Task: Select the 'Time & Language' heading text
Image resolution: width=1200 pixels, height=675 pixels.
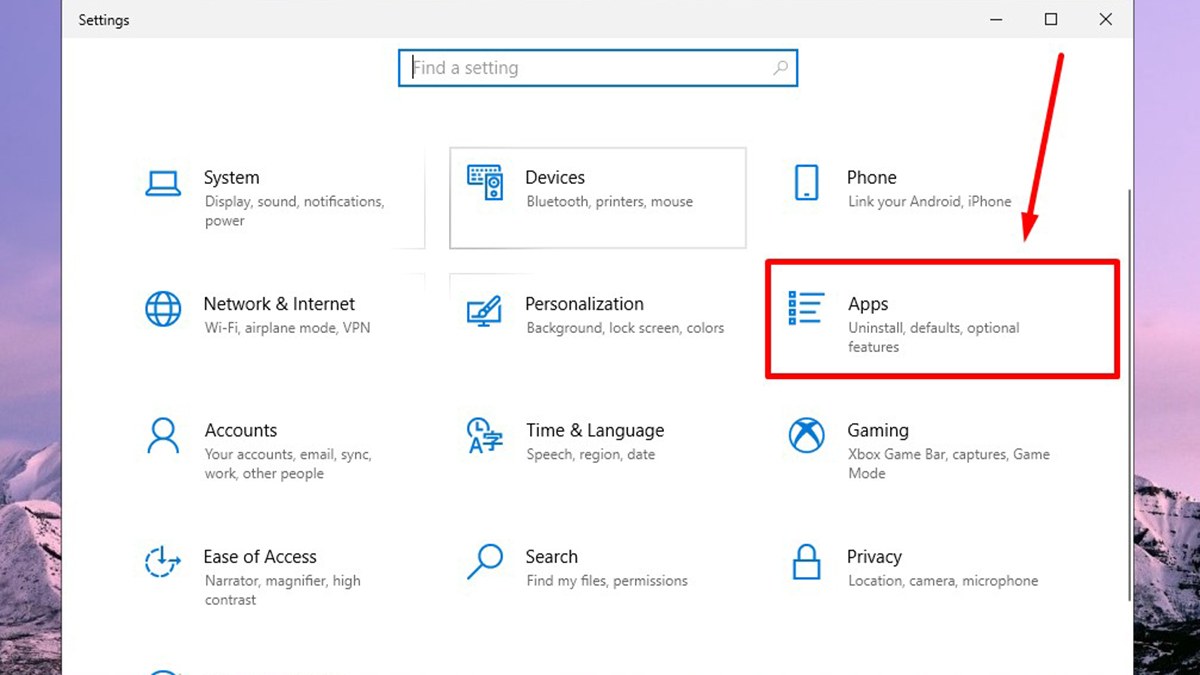Action: pos(595,431)
